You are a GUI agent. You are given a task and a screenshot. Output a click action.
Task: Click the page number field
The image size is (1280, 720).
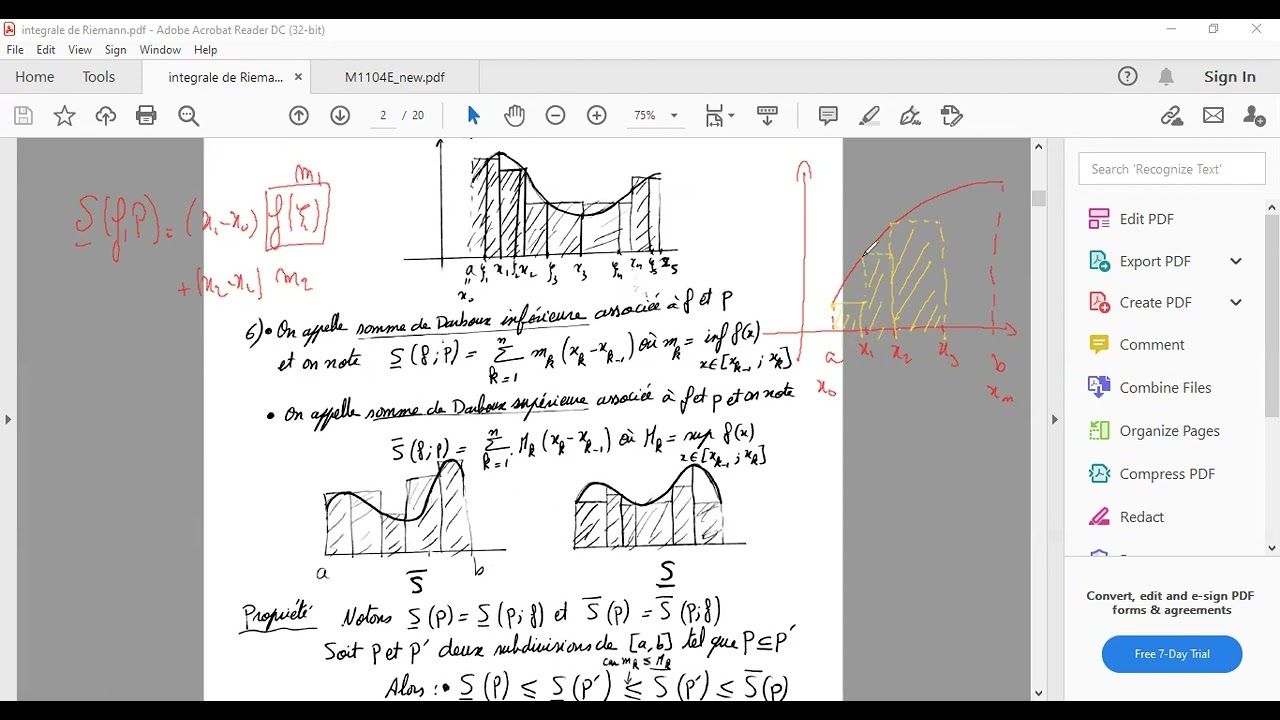pos(383,116)
